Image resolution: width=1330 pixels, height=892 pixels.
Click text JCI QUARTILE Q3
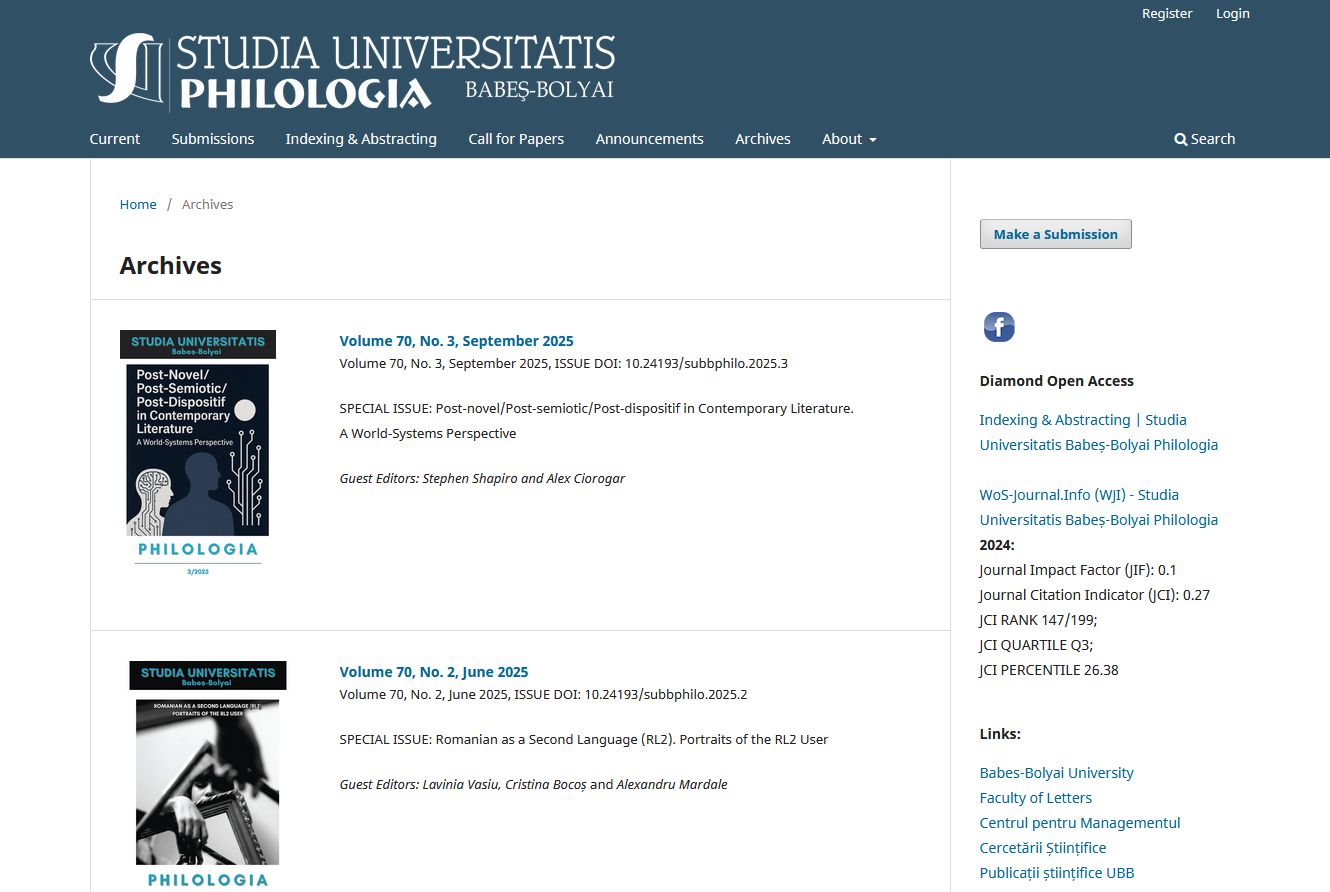pos(1036,645)
